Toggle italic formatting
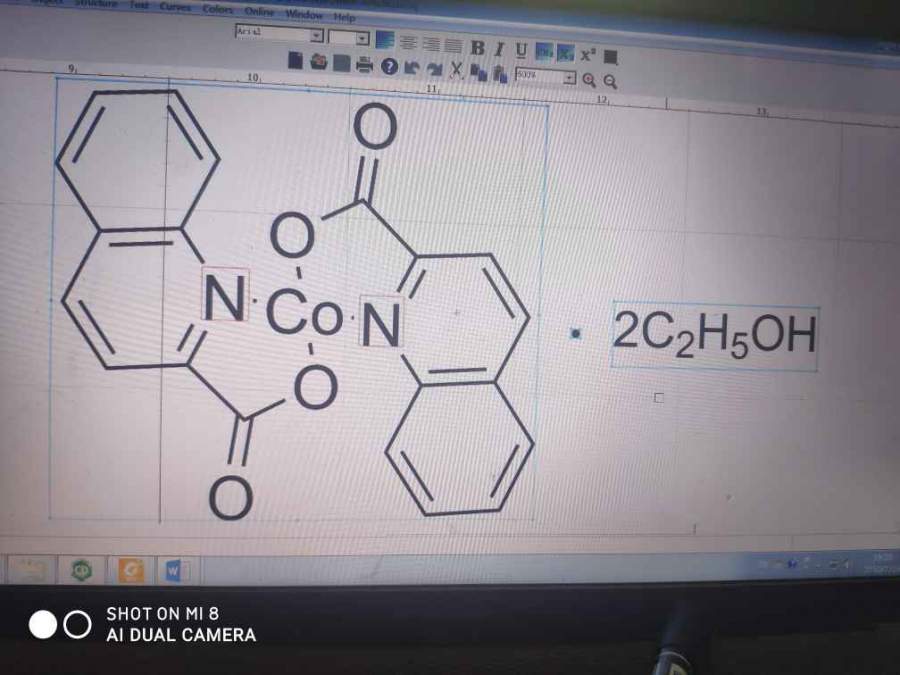This screenshot has height=675, width=900. (499, 49)
